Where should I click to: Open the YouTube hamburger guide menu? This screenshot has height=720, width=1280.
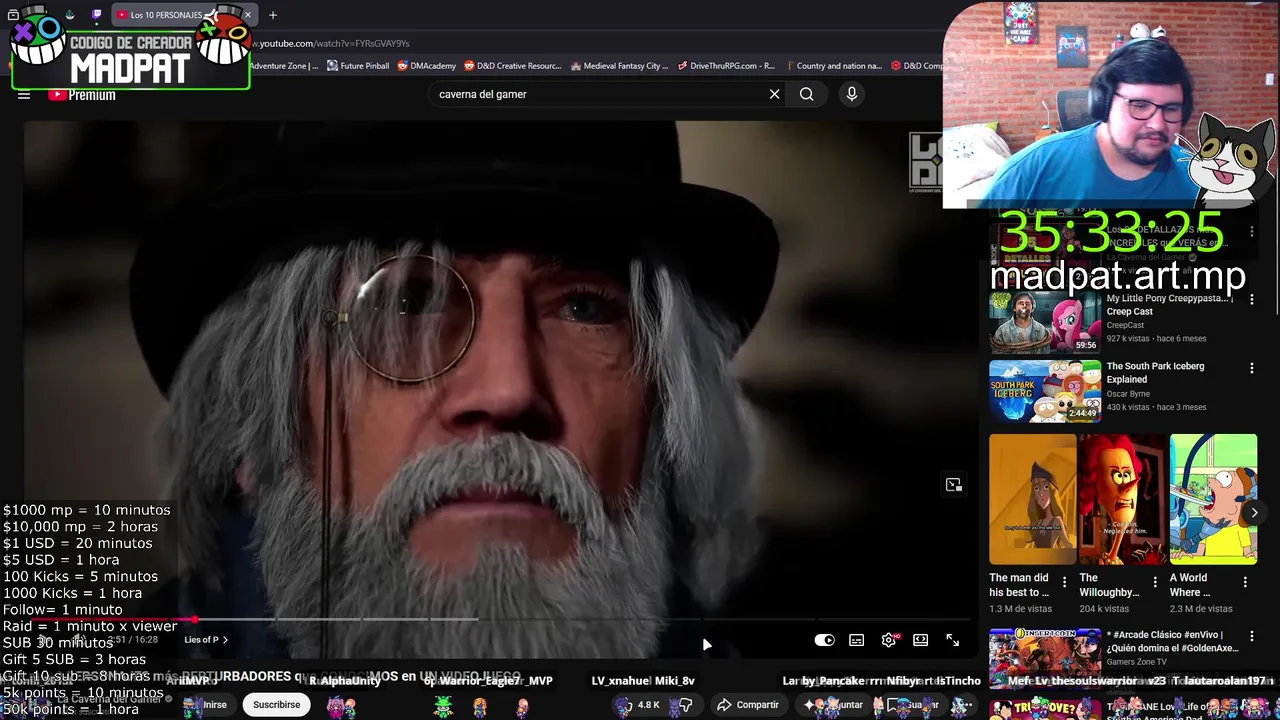click(24, 95)
